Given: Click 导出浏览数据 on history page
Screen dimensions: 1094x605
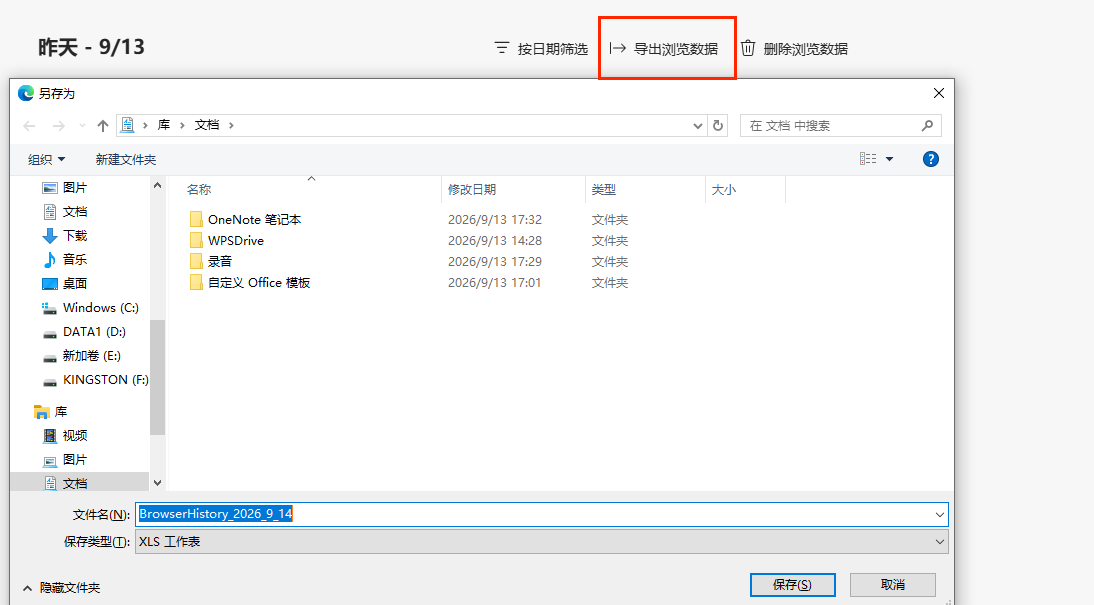Looking at the screenshot, I should pyautogui.click(x=664, y=49).
